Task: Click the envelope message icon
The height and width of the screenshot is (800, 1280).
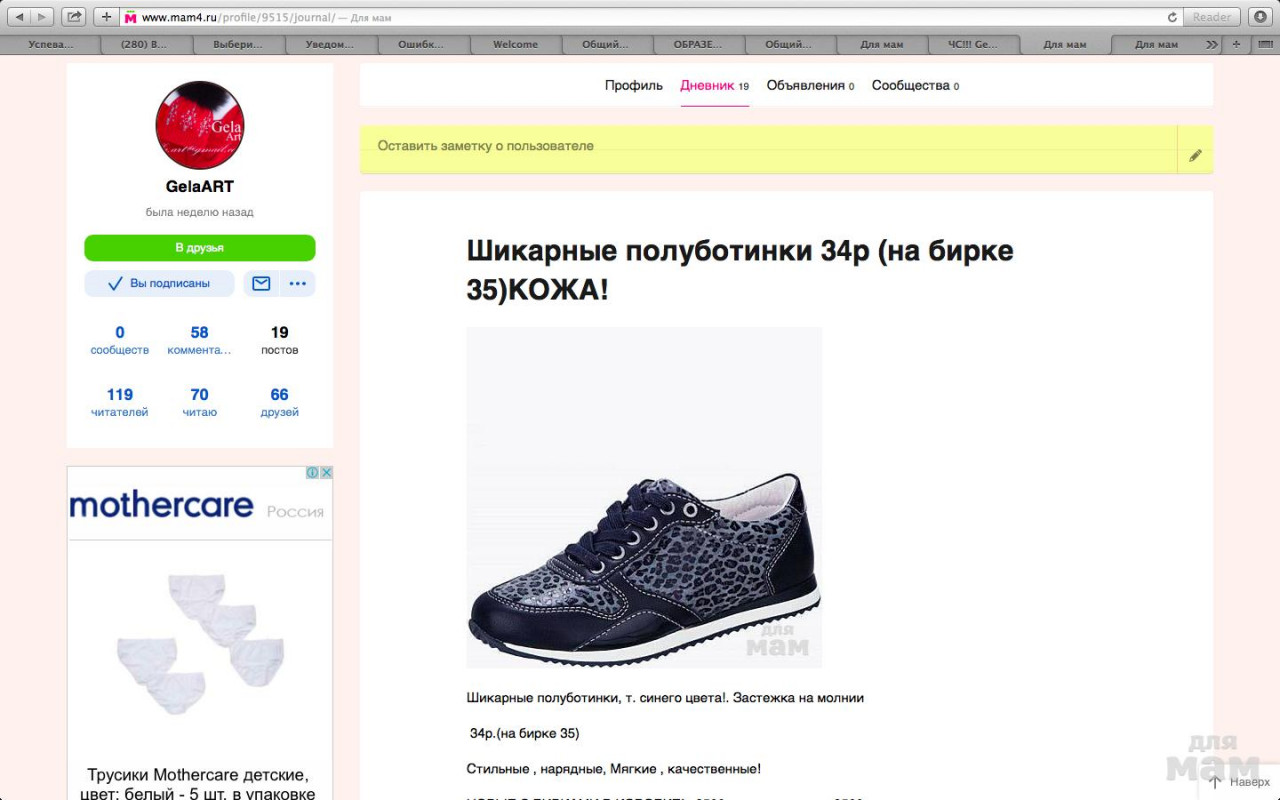Action: (261, 284)
